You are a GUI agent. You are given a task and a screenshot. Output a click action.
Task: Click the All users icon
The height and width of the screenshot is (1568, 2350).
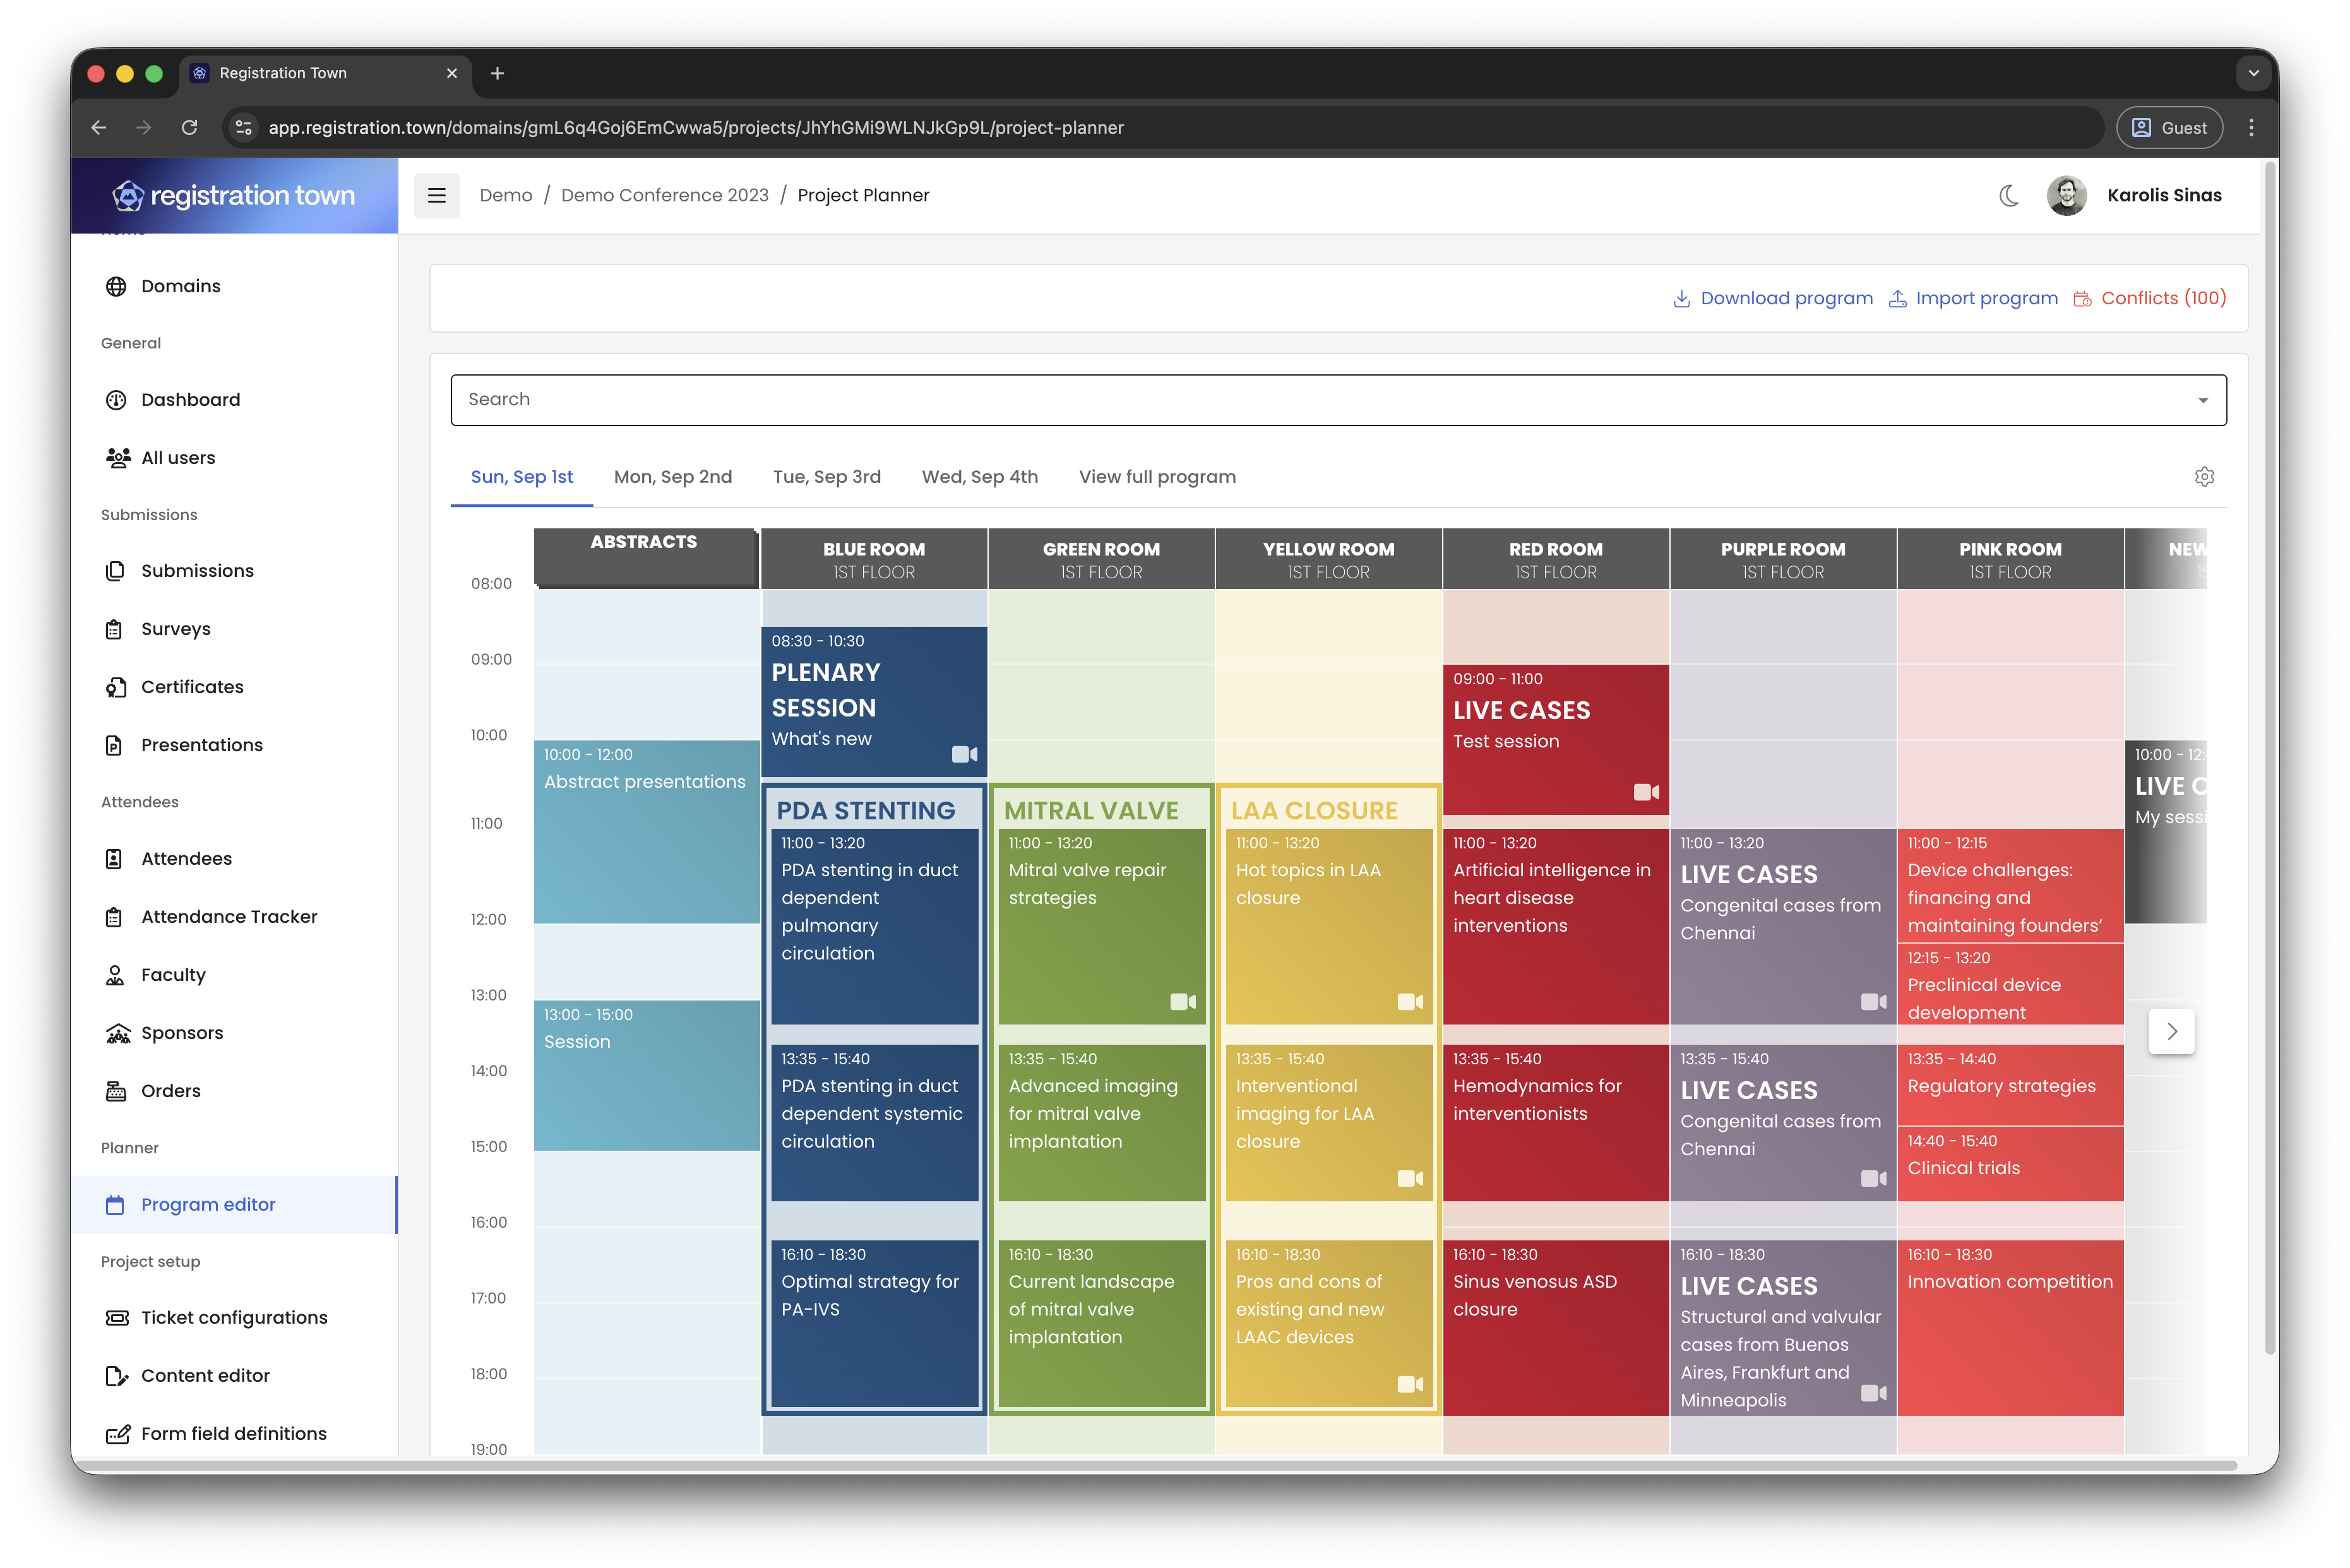(x=117, y=458)
